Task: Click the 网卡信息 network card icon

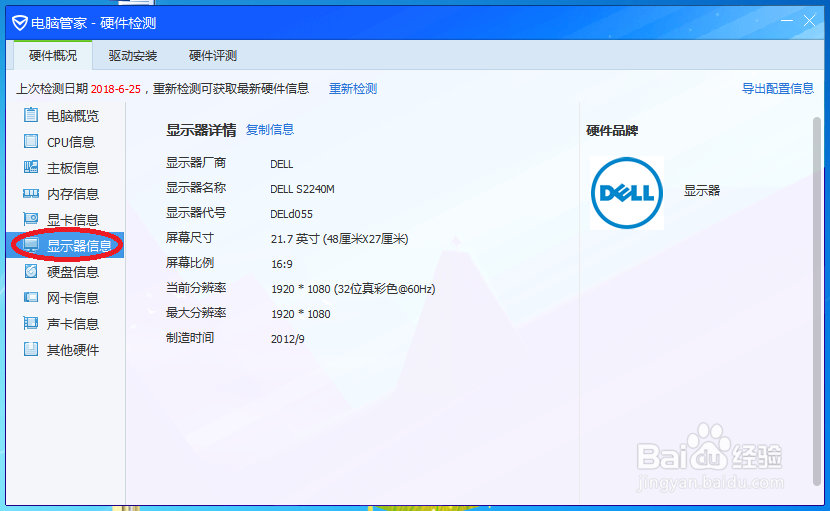Action: (31, 297)
